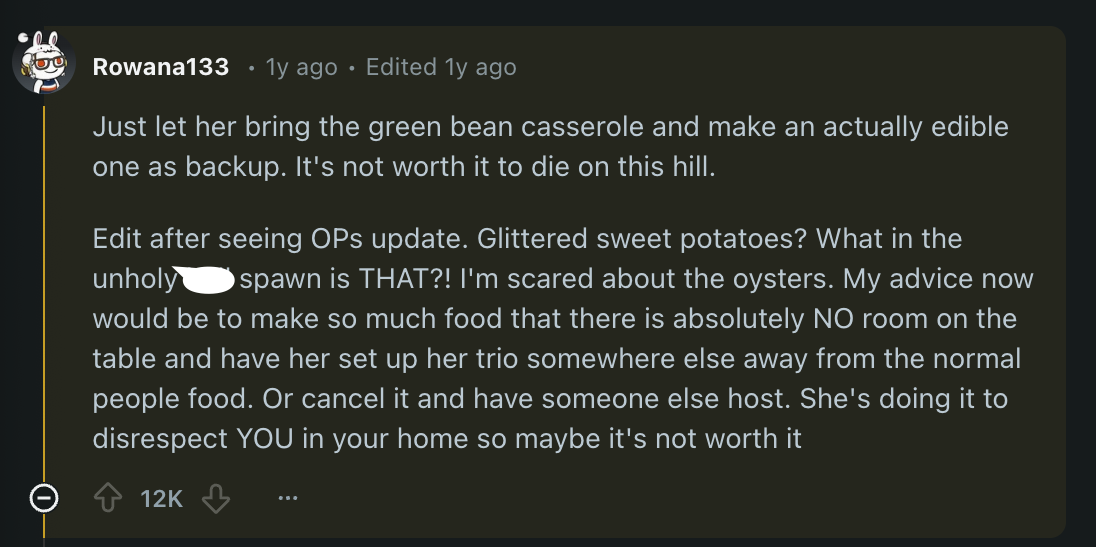The width and height of the screenshot is (1096, 547).
Task: Click the capitalized word "YOU" in last line
Action: (264, 439)
